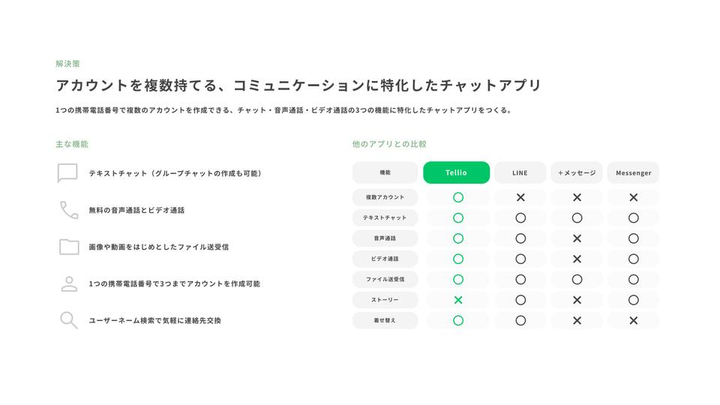The image size is (720, 405).
Task: Click the 複数アカウント row label
Action: [x=385, y=197]
